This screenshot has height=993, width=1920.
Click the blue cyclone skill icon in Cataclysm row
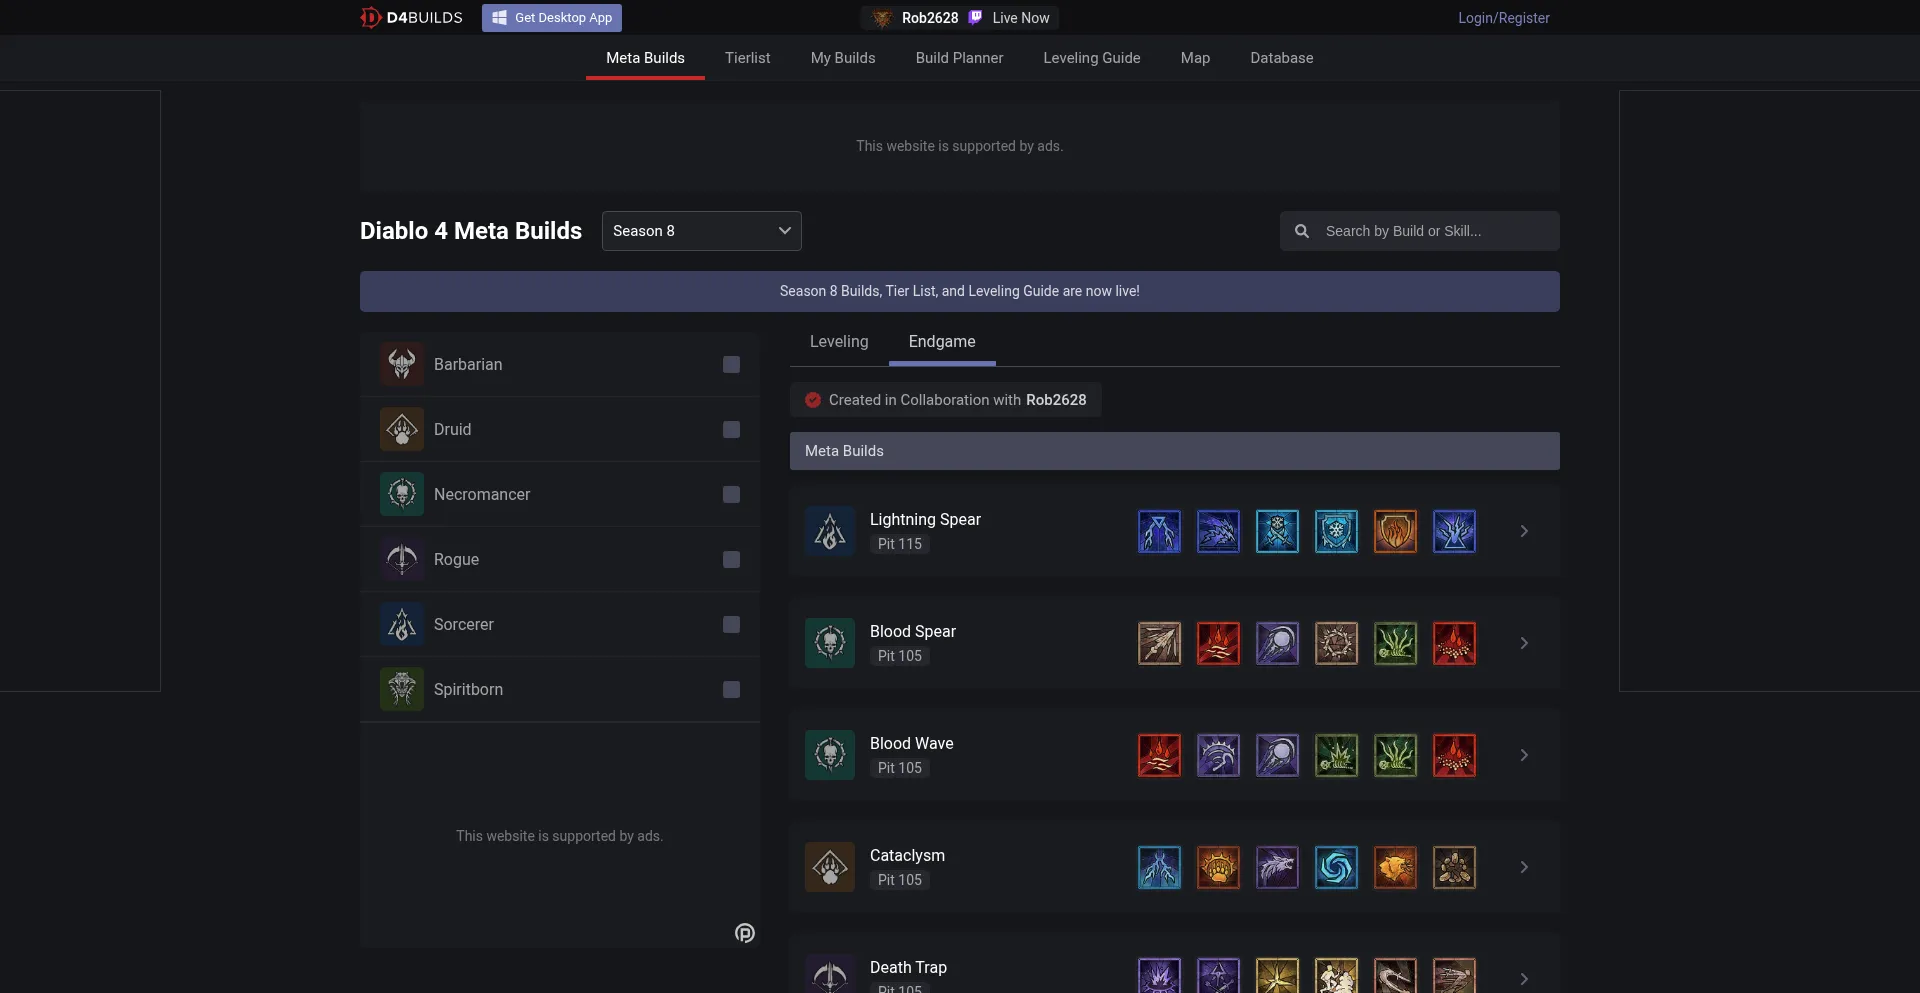tap(1336, 867)
